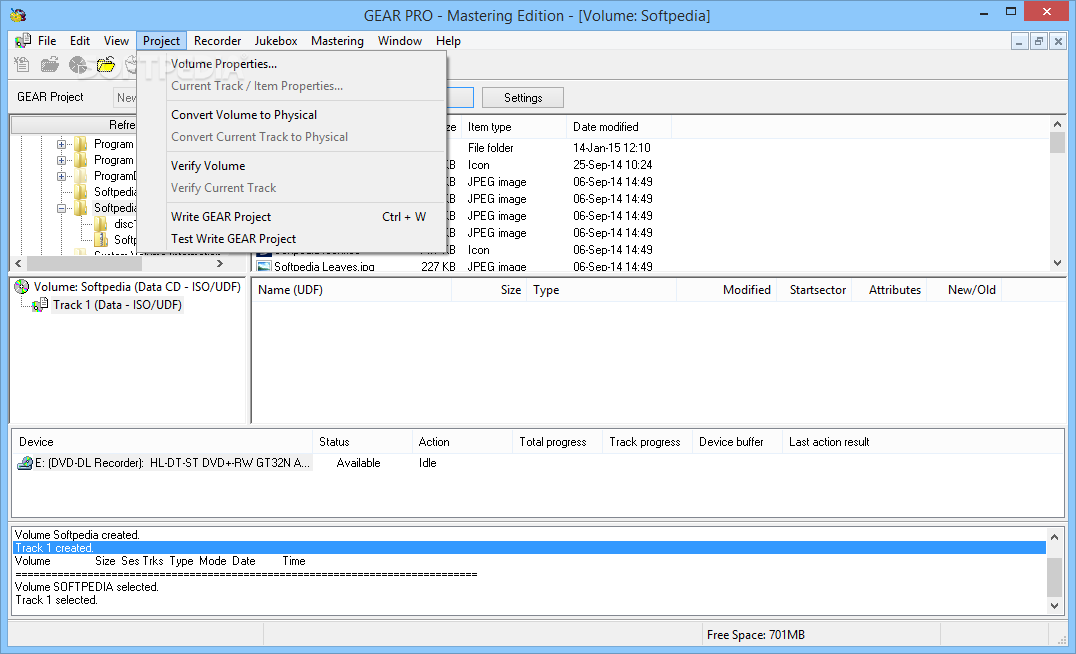Image resolution: width=1076 pixels, height=654 pixels.
Task: Choose Verify Volume menu entry
Action: [292, 165]
